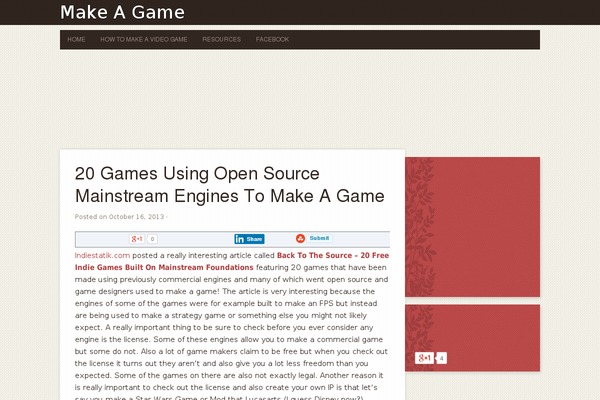600x400 pixels.
Task: Click the article title heading link
Action: coord(230,184)
